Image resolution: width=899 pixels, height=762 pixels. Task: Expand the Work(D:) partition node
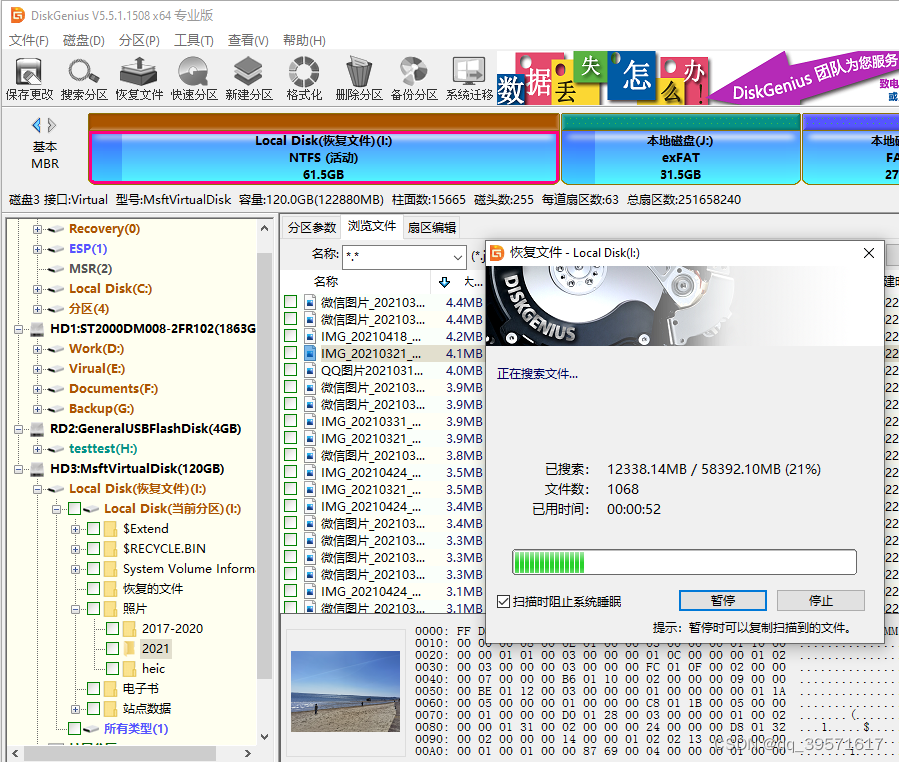coord(37,349)
